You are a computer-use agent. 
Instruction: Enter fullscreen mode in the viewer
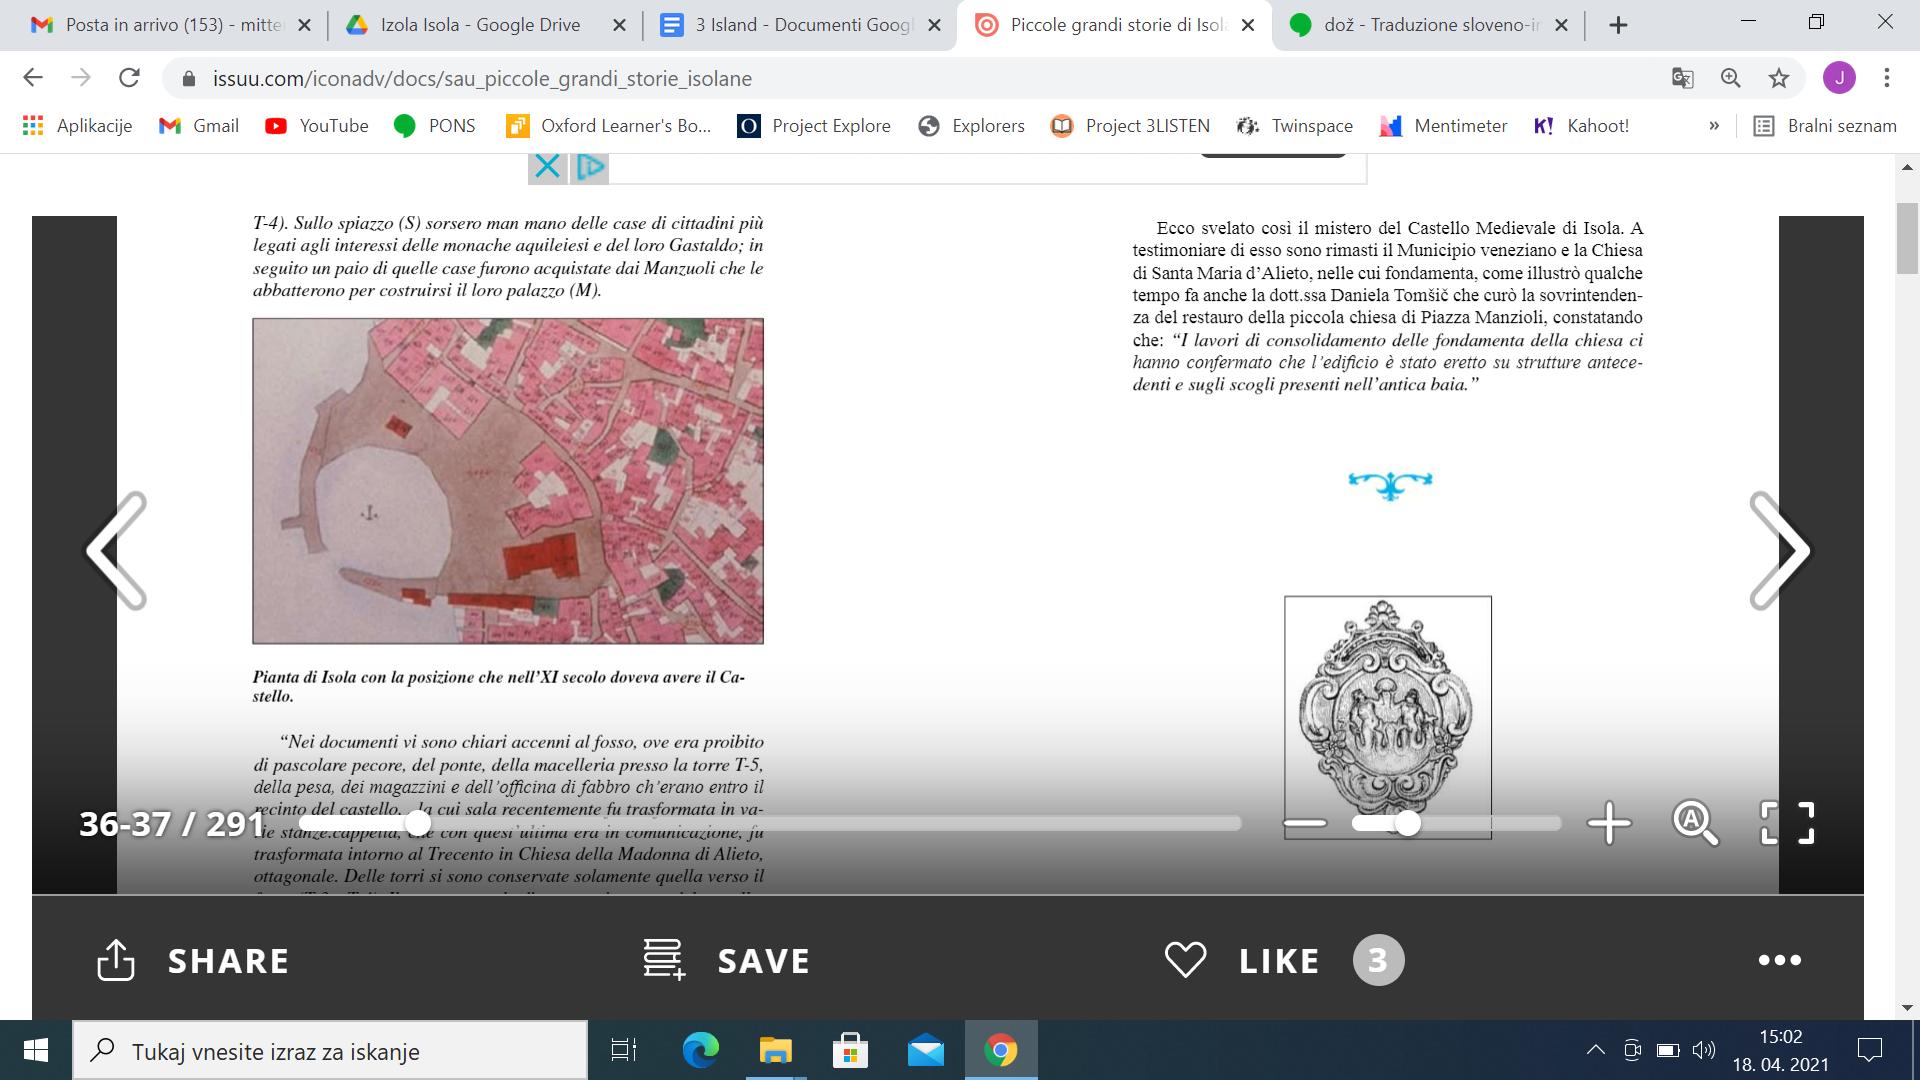[x=1787, y=823]
